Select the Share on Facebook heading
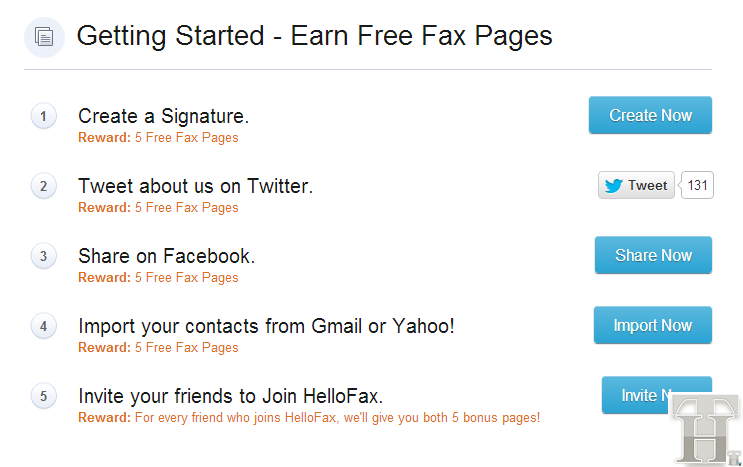 166,256
